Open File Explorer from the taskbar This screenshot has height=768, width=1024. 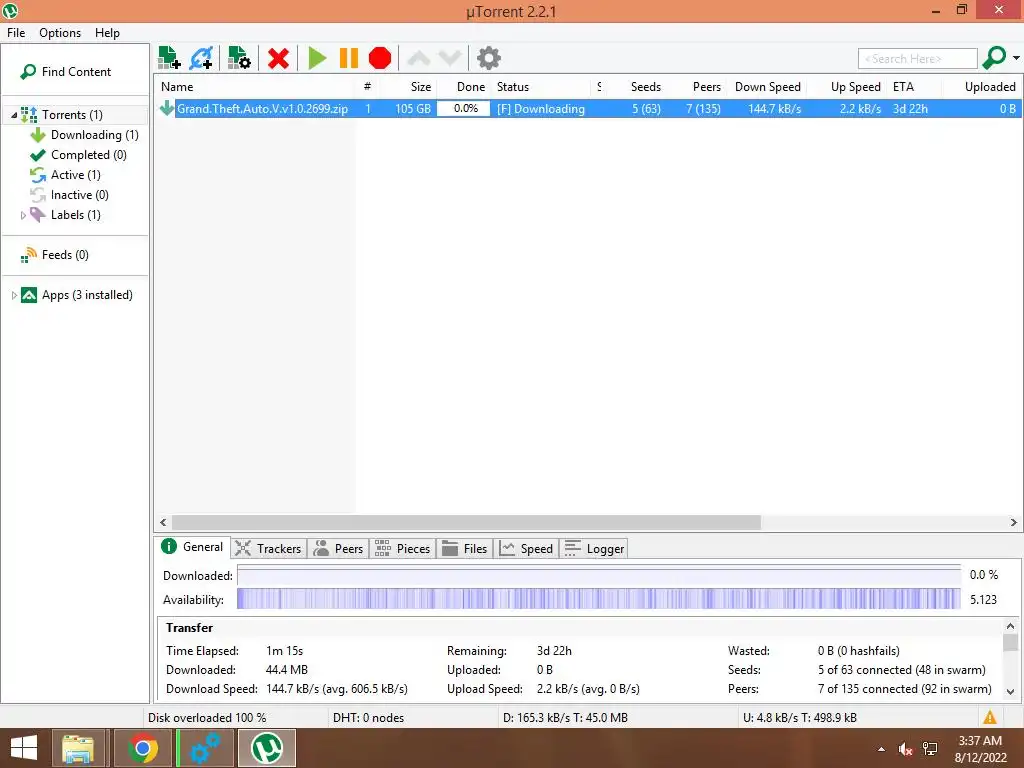78,748
